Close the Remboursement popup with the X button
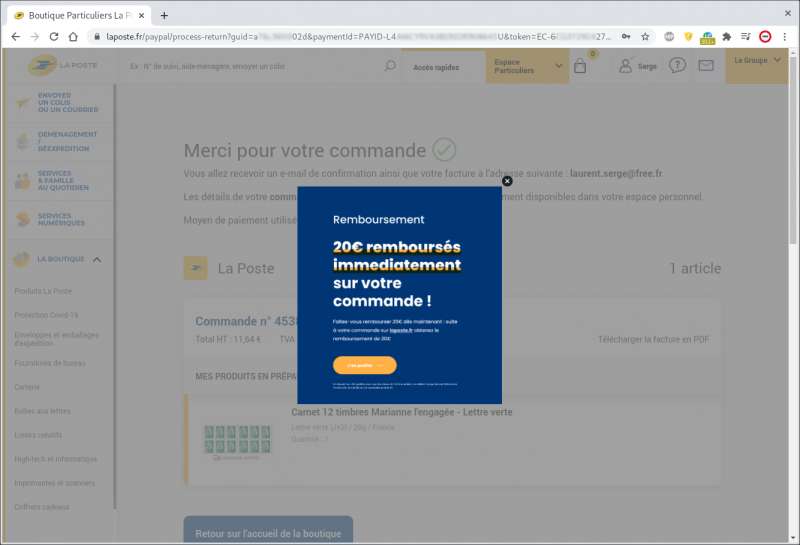 tap(507, 181)
